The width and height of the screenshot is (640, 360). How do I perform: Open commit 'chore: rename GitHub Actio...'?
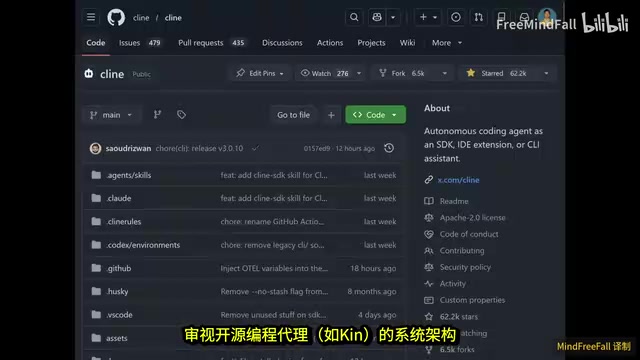272,222
